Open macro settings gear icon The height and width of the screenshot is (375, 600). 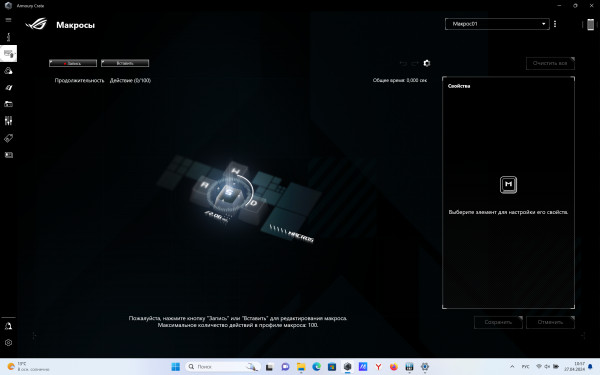(x=427, y=63)
